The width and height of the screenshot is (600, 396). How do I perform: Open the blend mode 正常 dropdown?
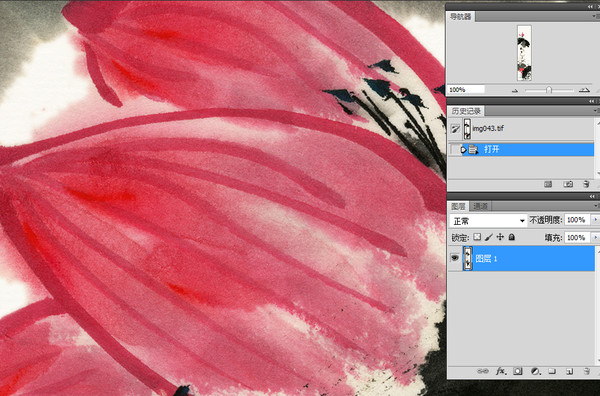click(x=488, y=221)
